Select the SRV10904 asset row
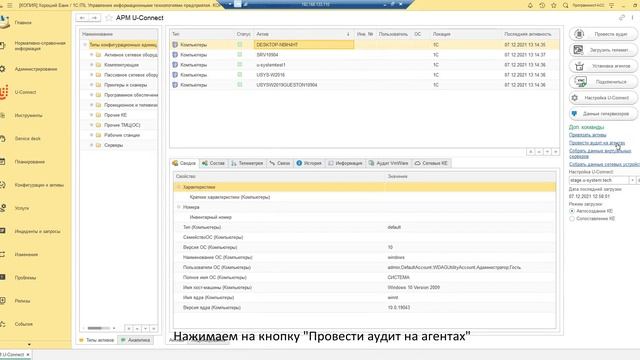The image size is (640, 360). pos(364,55)
